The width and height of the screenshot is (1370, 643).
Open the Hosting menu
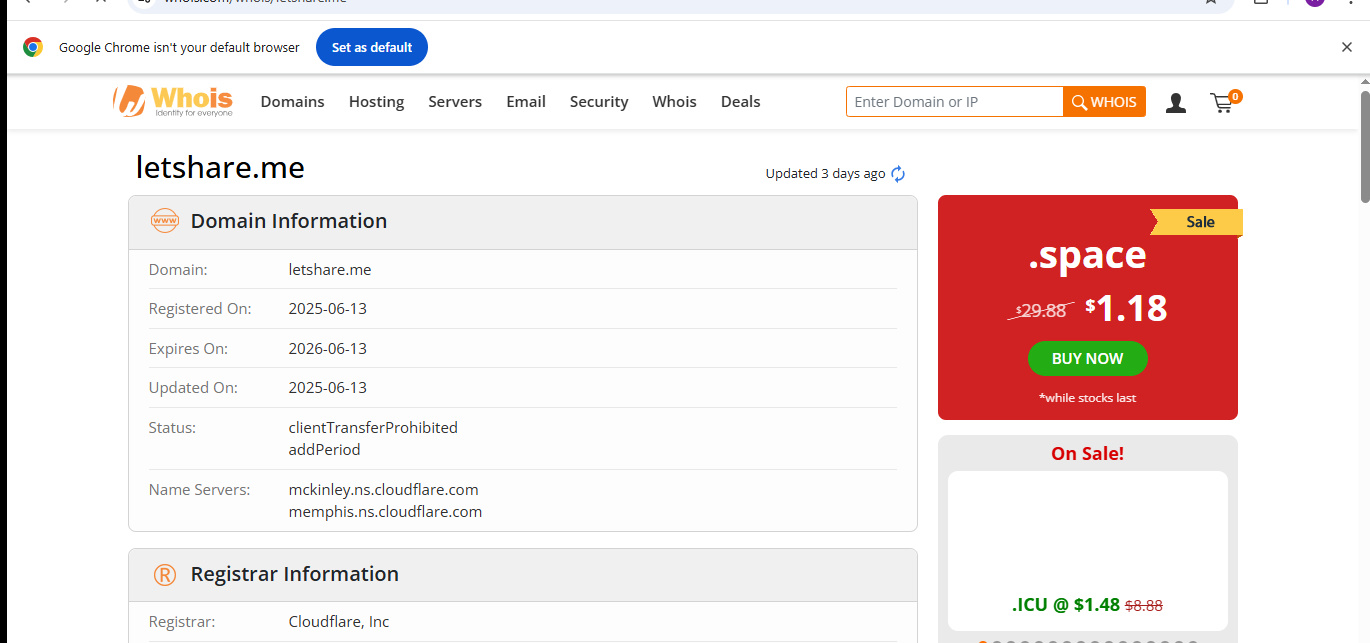click(x=376, y=102)
